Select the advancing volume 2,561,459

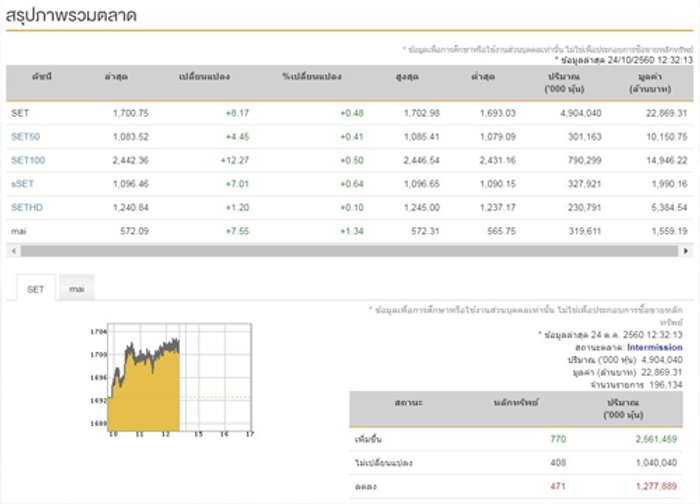[656, 439]
